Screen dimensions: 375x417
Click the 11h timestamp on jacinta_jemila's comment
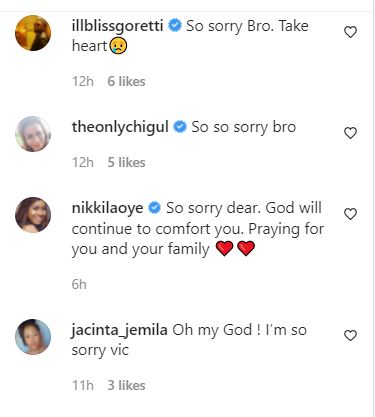click(x=83, y=385)
